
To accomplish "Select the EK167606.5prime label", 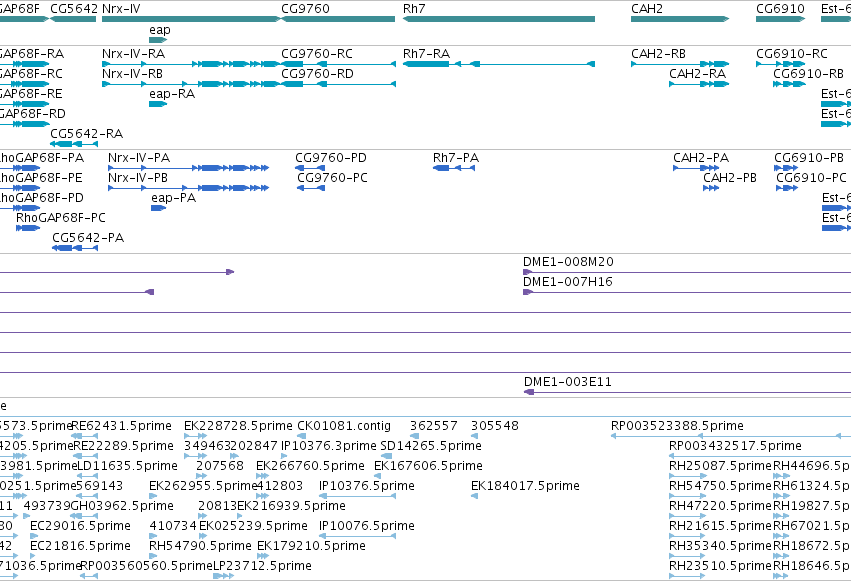I will tap(428, 466).
